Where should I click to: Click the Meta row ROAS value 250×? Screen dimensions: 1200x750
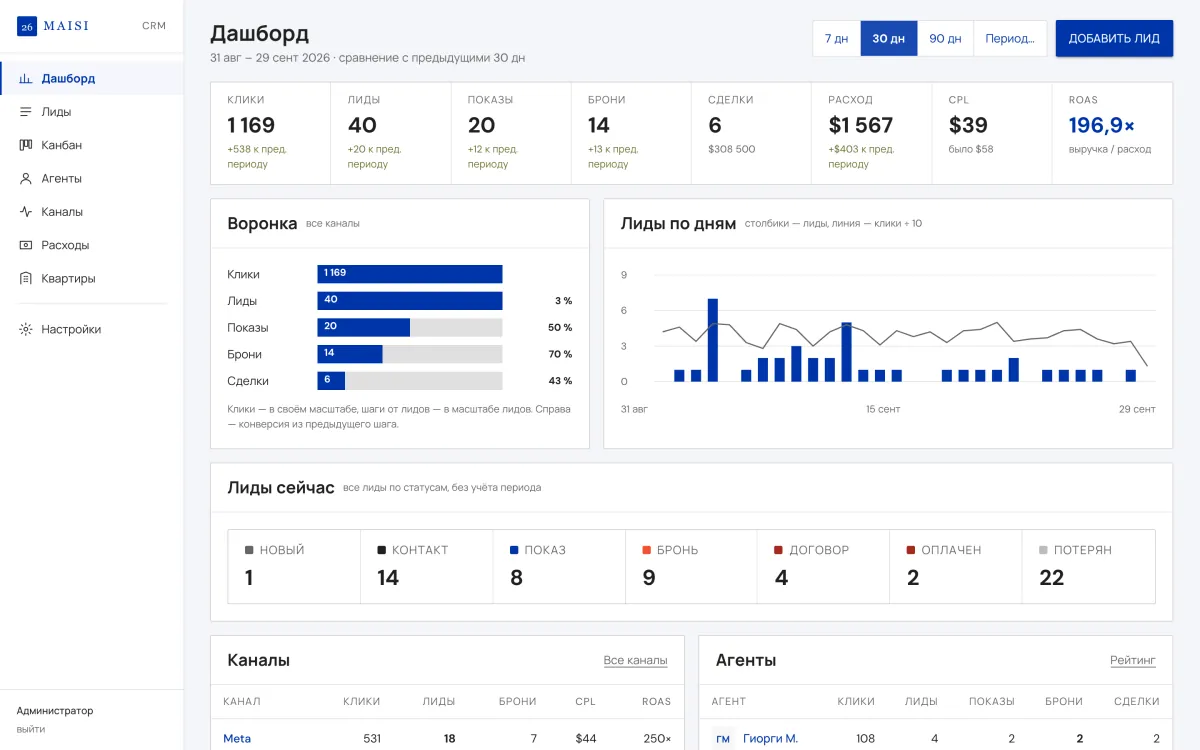(657, 739)
